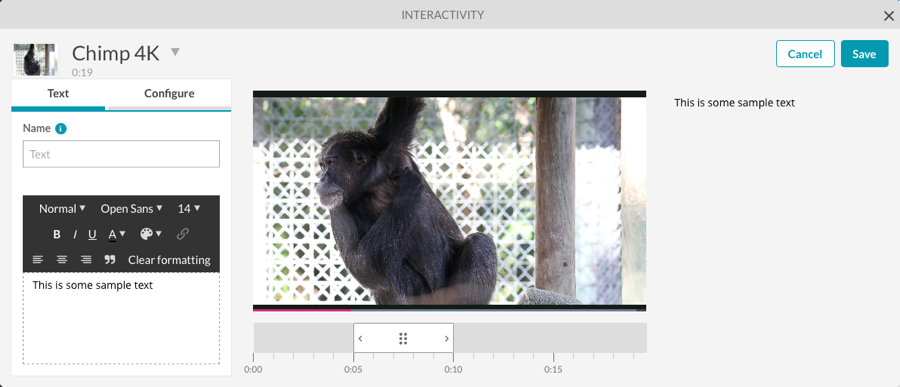This screenshot has width=900, height=387.
Task: Click the Name info icon
Action: tap(61, 129)
